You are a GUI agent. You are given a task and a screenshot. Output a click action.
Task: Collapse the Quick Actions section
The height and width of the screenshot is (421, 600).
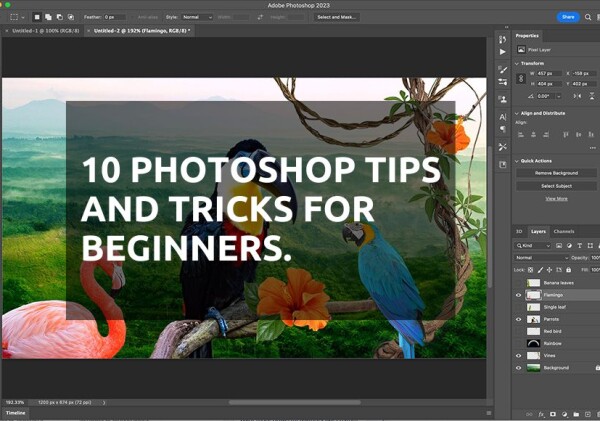517,161
